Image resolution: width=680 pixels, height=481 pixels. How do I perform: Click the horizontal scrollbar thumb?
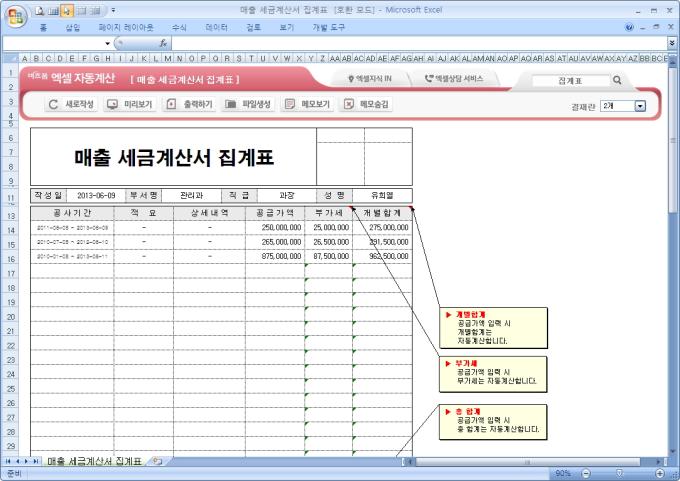[528, 462]
